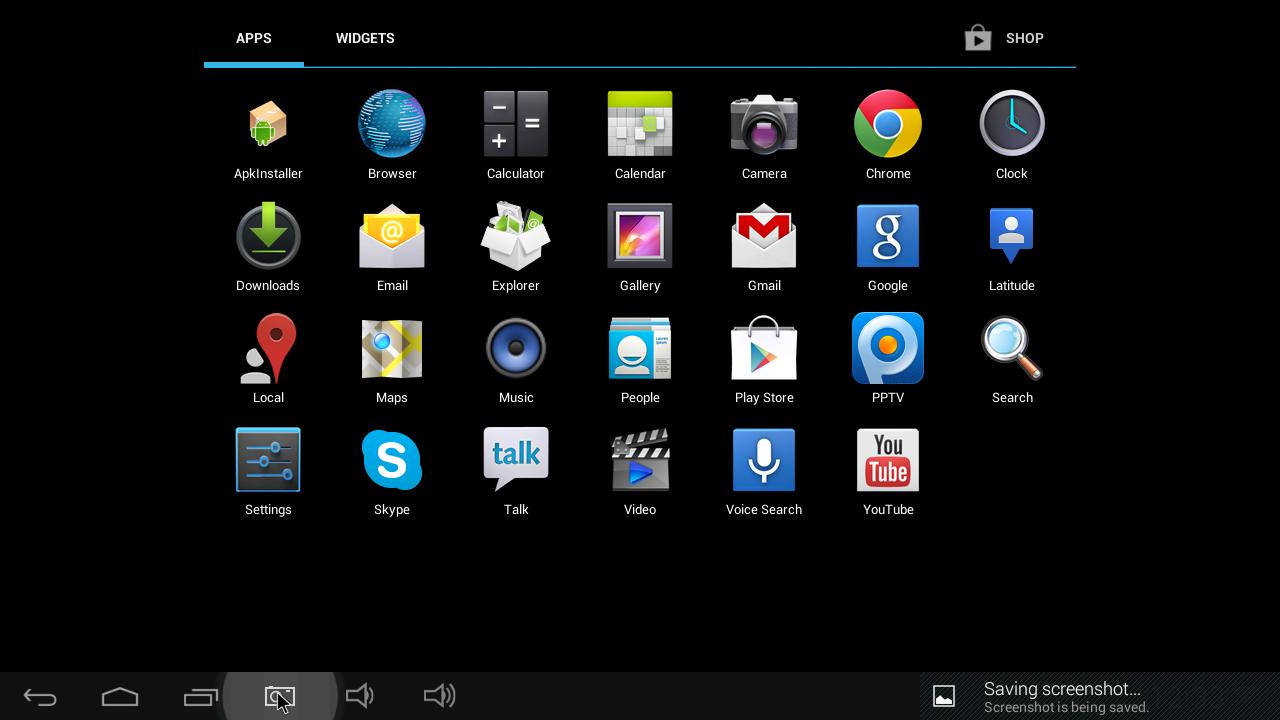
Task: Tap the Home navigation button
Action: (x=120, y=696)
